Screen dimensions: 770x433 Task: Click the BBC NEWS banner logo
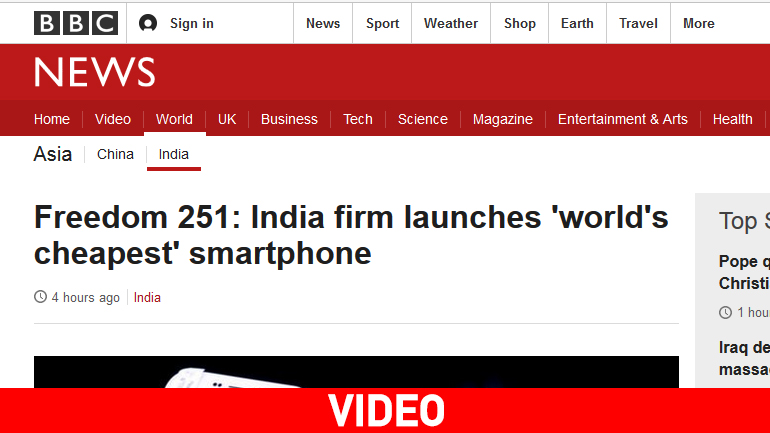tap(94, 72)
